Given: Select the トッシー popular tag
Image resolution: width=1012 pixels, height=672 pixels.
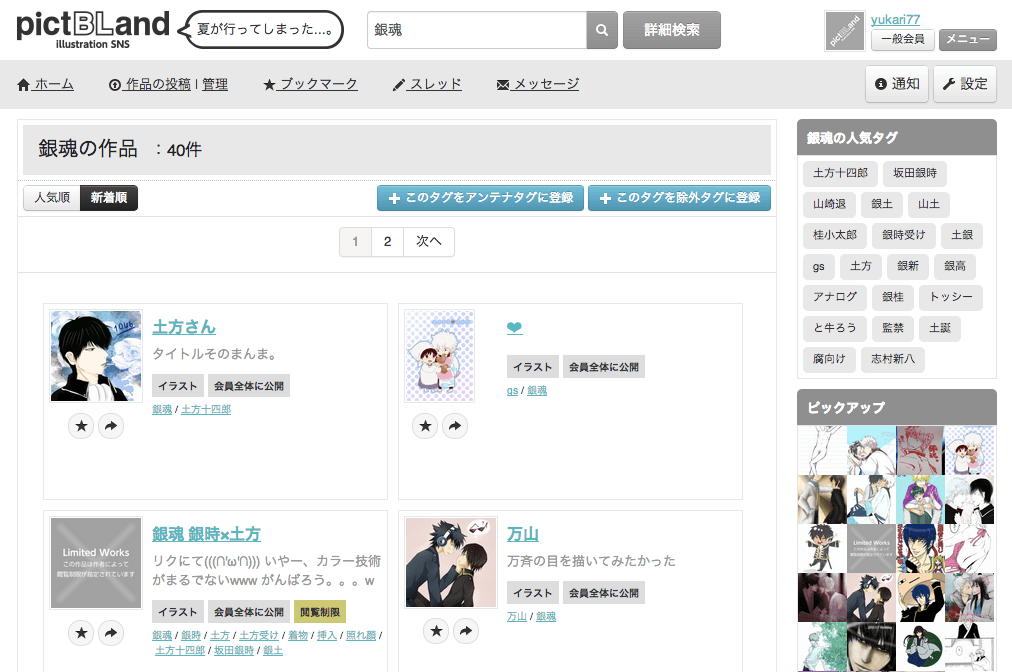Looking at the screenshot, I should [x=951, y=297].
